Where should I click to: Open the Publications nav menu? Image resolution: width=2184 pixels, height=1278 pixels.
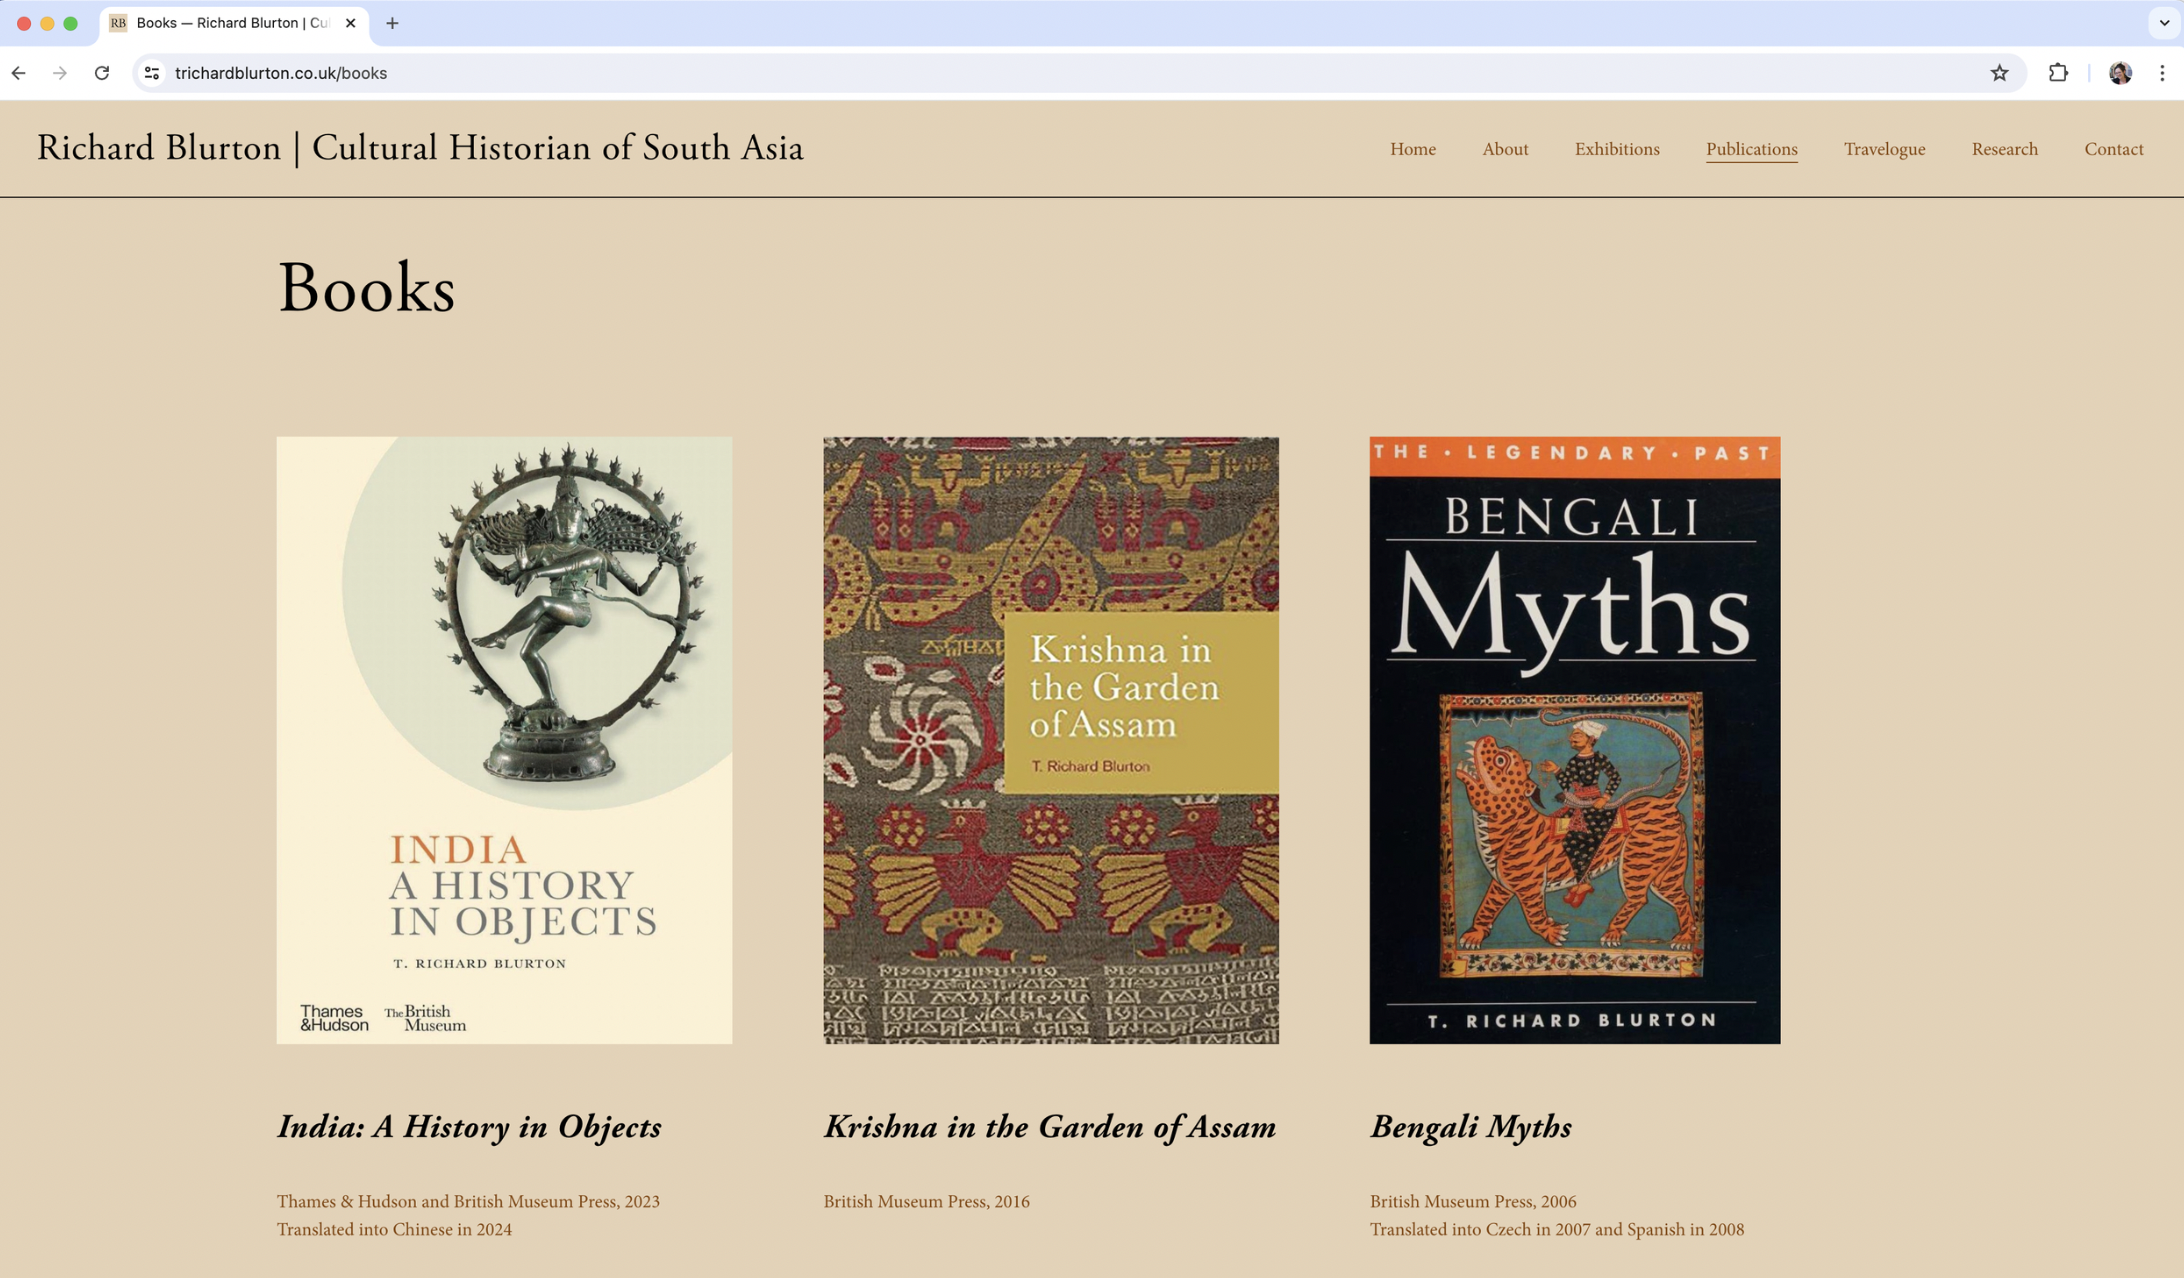pos(1751,149)
